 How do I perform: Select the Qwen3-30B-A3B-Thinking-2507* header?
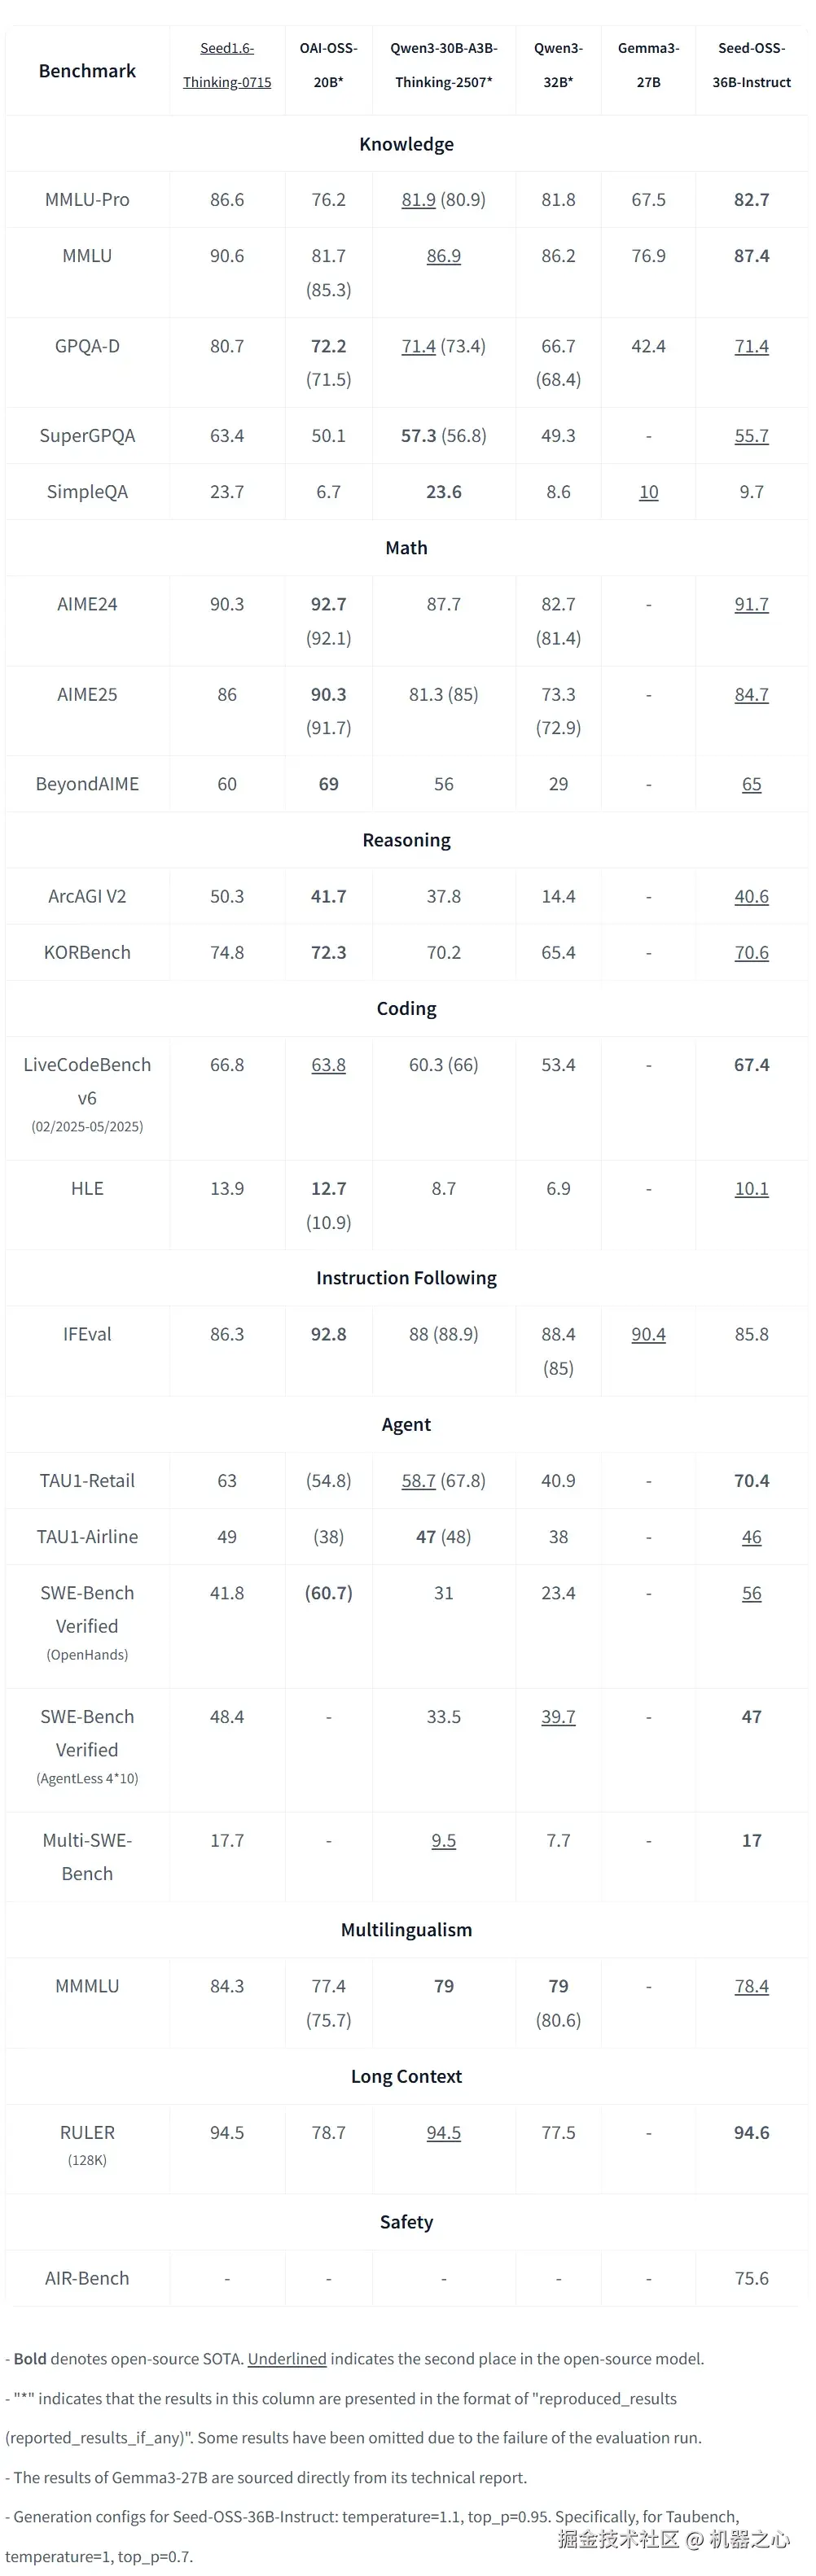click(x=443, y=65)
